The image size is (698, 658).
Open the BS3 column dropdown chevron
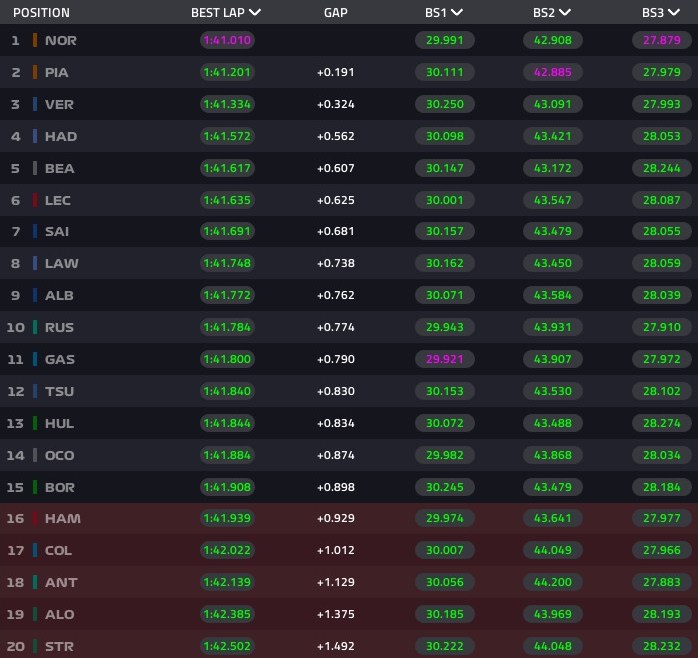[674, 12]
